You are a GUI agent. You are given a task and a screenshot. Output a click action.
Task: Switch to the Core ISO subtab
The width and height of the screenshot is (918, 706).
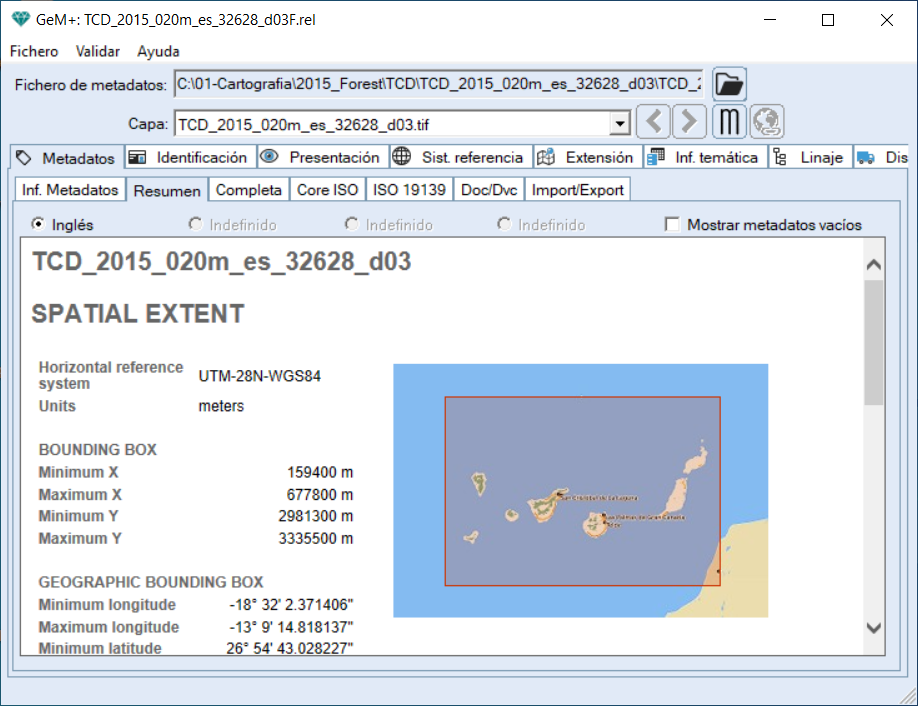[327, 189]
